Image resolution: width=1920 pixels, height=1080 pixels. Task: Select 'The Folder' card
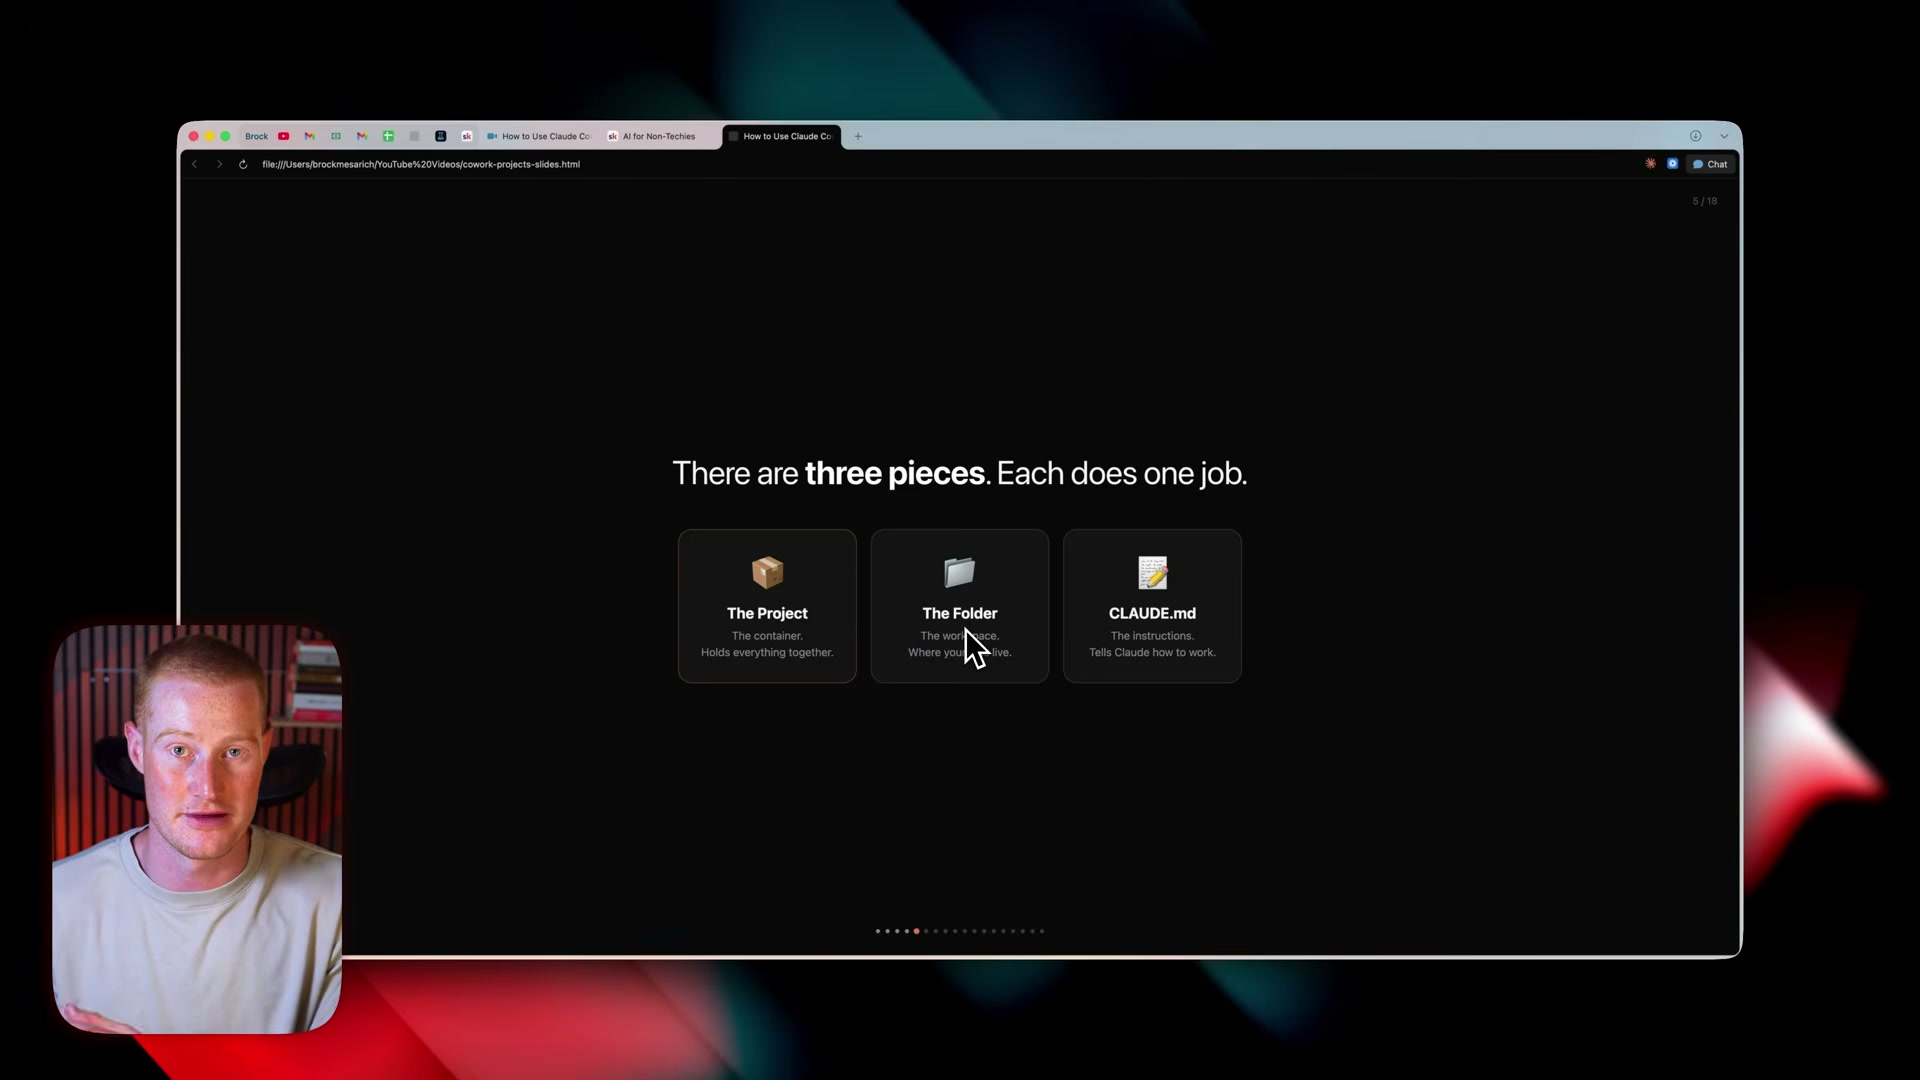click(x=959, y=606)
